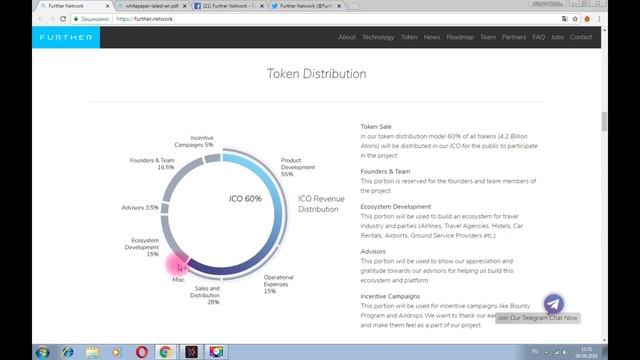Click the ICO Revenue Distribution label
640x360 pixels.
click(321, 204)
